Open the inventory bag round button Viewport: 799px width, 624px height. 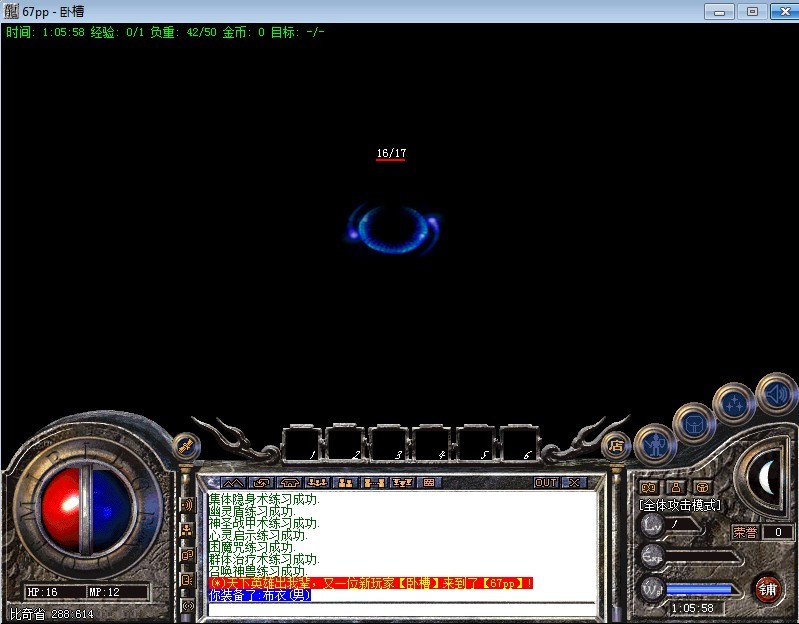[694, 422]
